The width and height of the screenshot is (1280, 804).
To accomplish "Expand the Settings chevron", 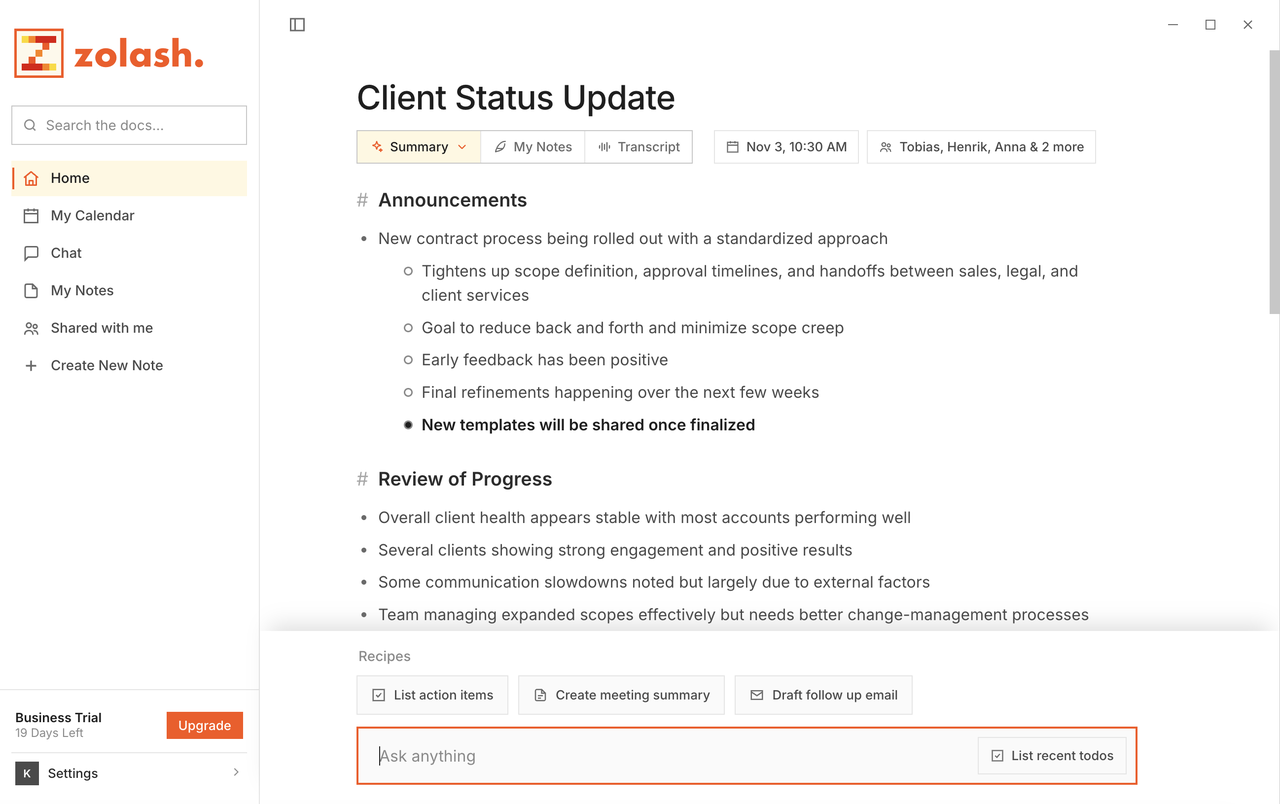I will (x=236, y=772).
